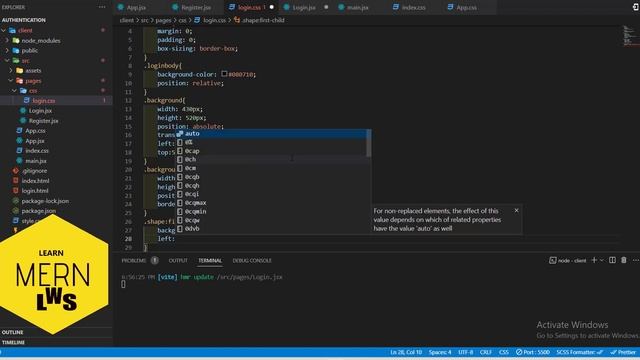
Task: Open the new terminal launch profile dropdown
Action: pos(602,260)
